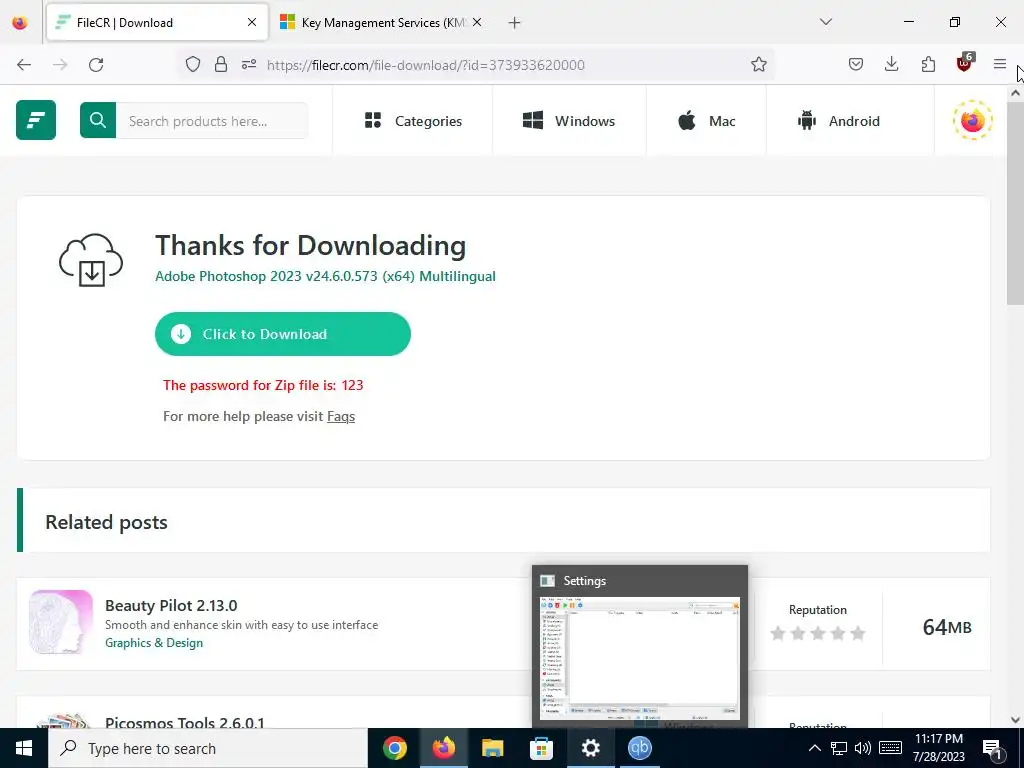
Task: Open the Mac section
Action: 707,121
